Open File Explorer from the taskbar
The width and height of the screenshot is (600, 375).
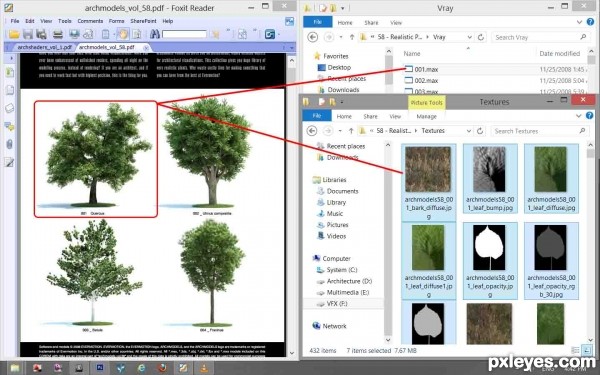point(15,368)
